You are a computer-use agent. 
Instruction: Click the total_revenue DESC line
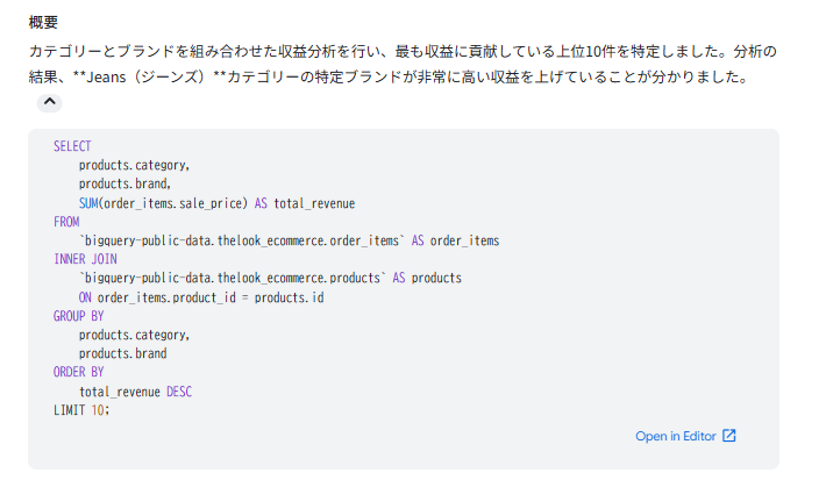point(135,391)
